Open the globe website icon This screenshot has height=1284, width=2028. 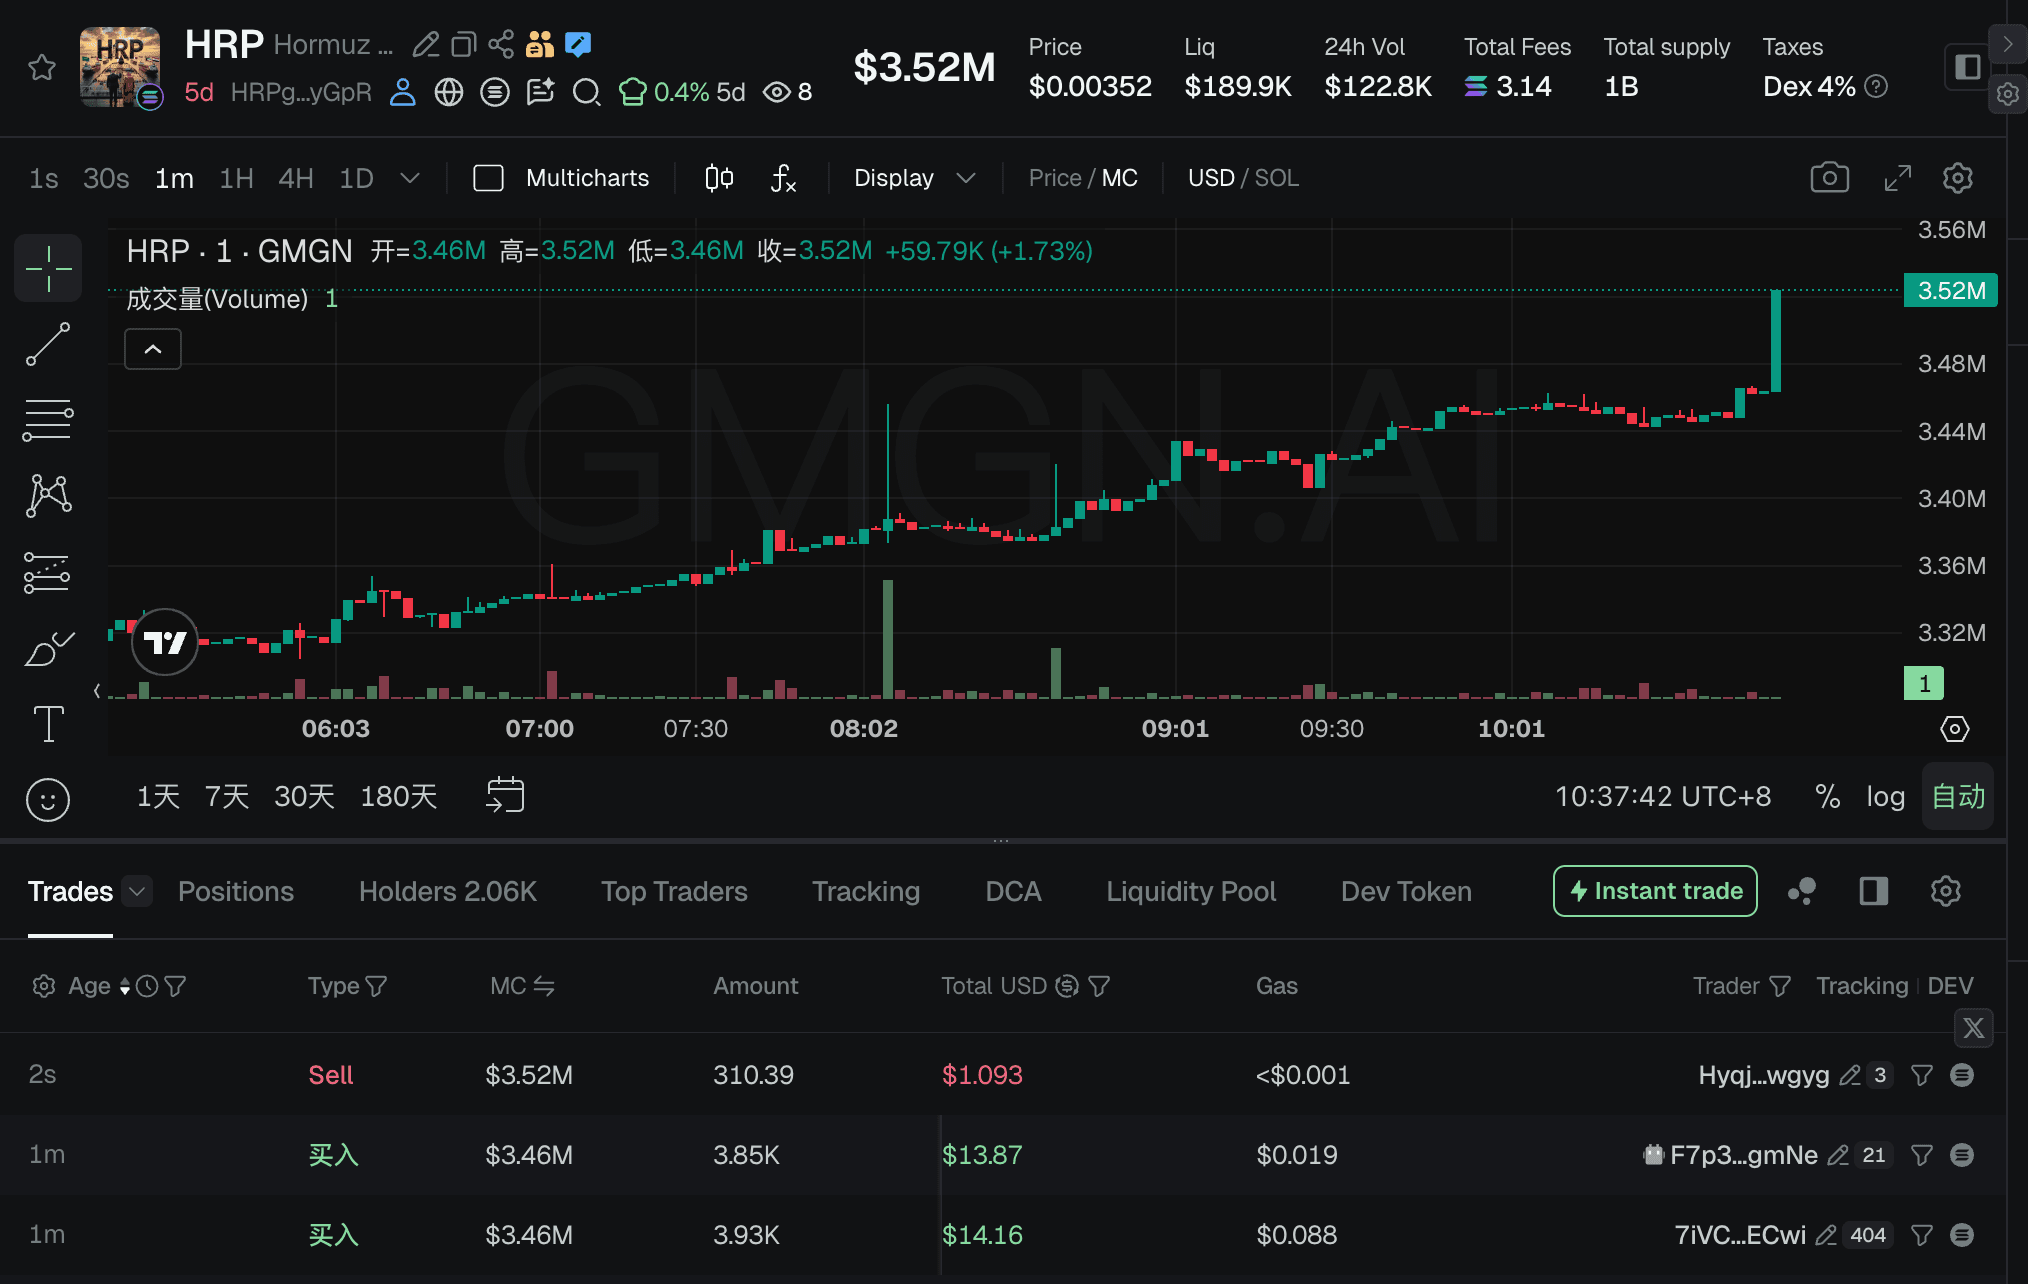pyautogui.click(x=449, y=92)
